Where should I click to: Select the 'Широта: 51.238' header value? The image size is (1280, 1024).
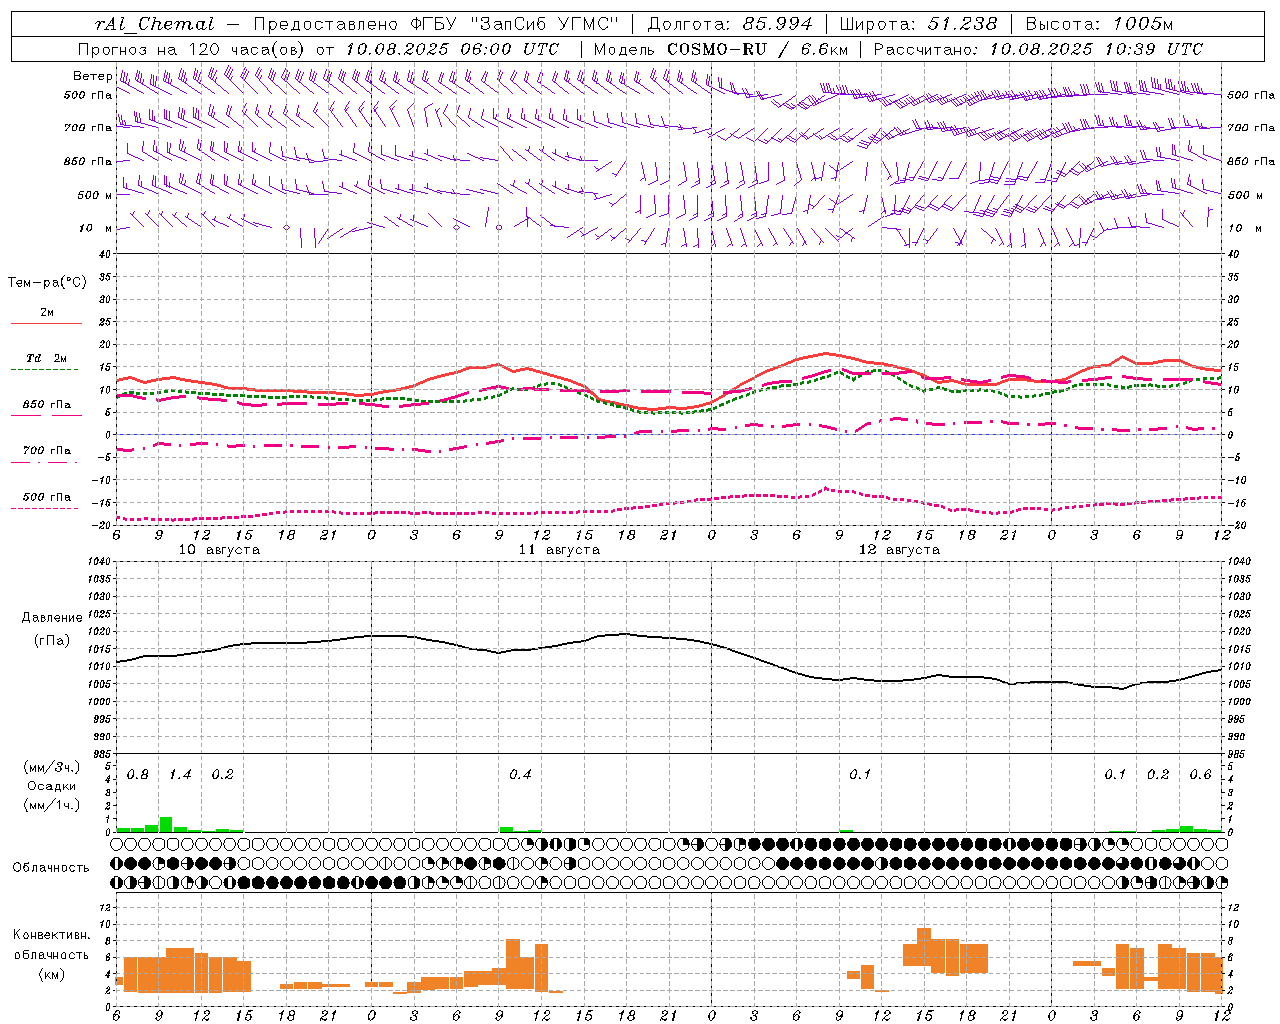coord(918,24)
